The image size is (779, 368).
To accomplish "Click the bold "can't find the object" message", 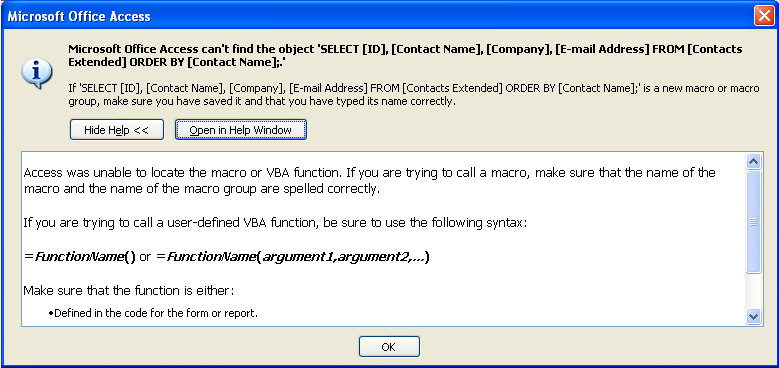I will pyautogui.click(x=405, y=56).
